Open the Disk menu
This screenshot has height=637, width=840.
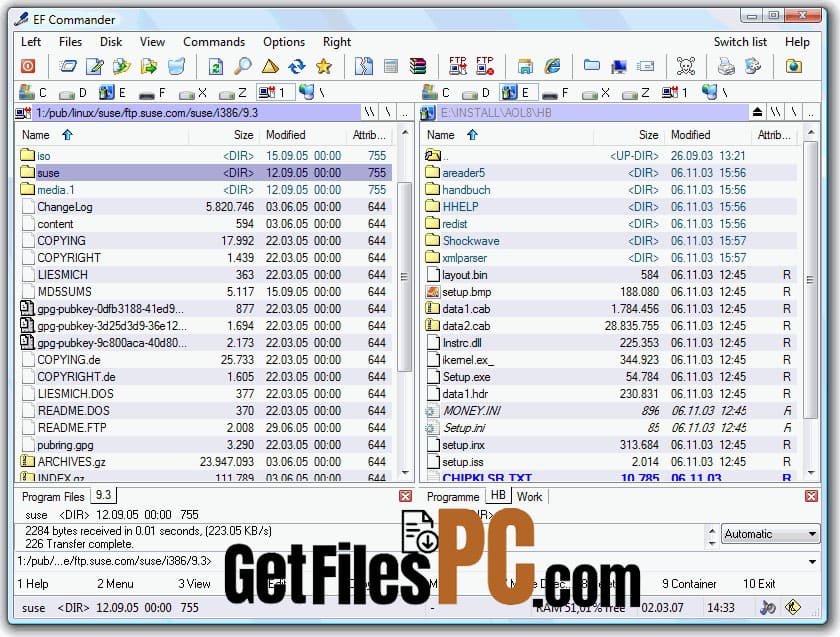(x=111, y=42)
